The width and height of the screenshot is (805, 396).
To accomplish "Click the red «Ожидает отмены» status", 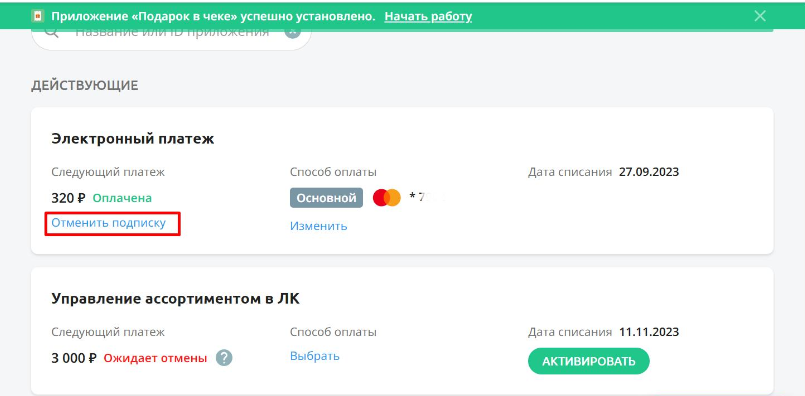I will click(x=156, y=358).
